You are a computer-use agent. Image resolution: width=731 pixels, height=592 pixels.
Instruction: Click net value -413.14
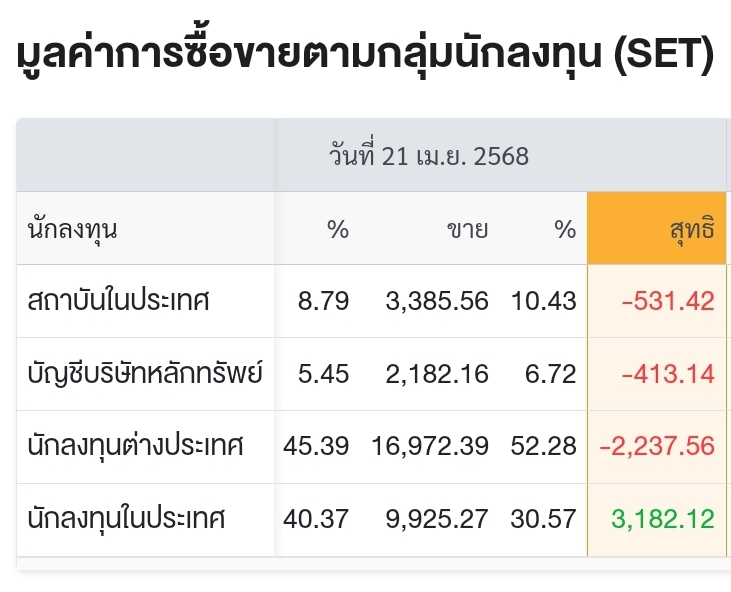coord(668,374)
